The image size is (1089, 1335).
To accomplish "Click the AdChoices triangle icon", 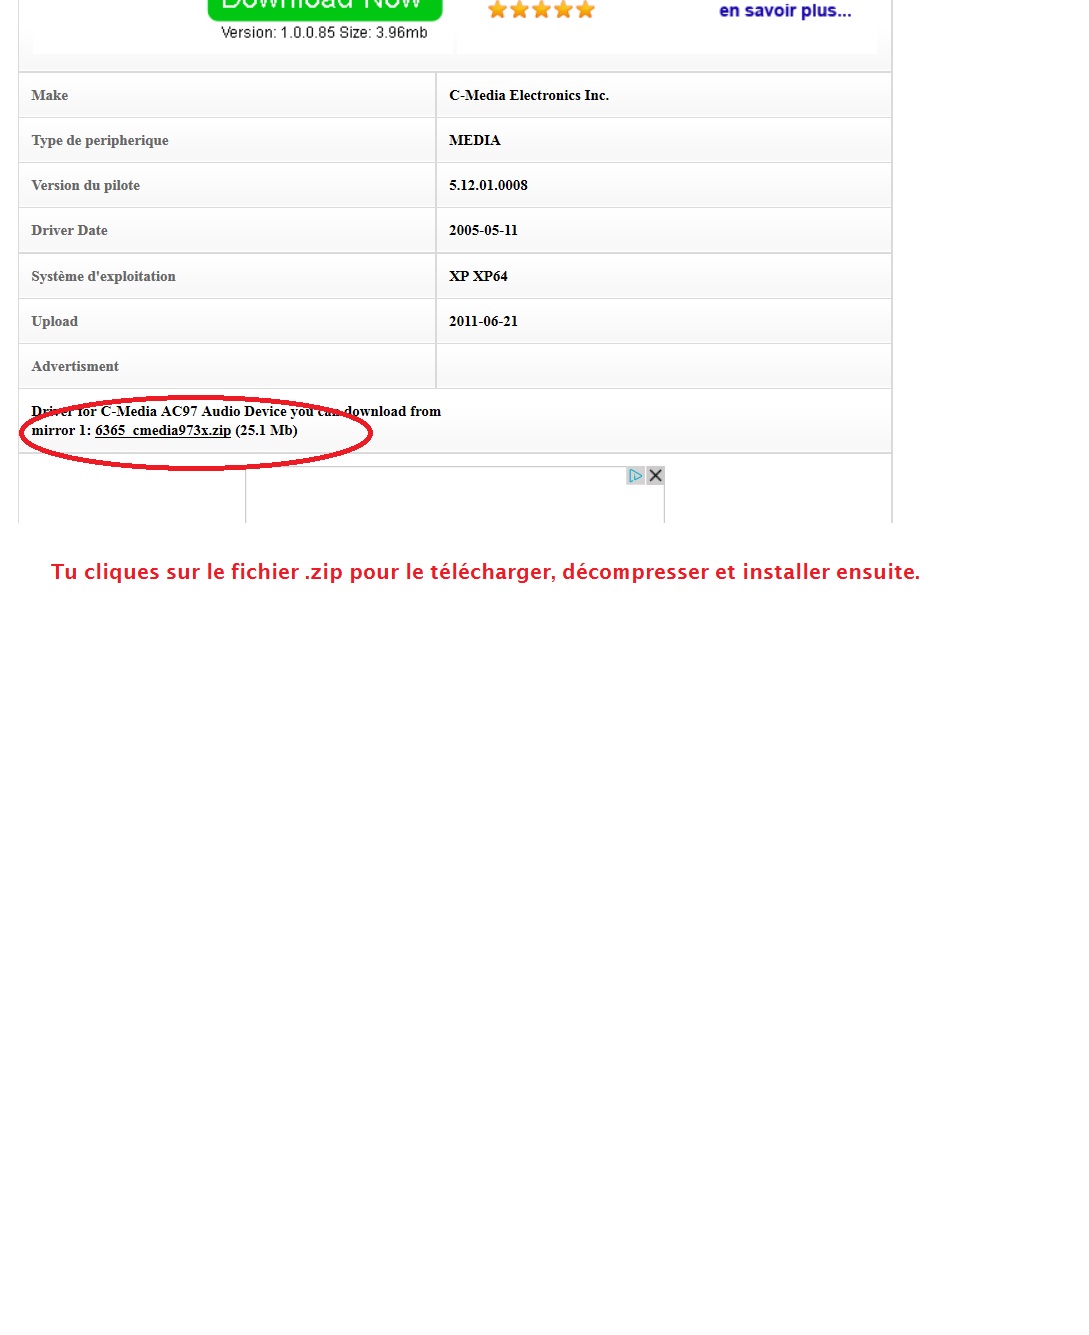I will click(636, 476).
